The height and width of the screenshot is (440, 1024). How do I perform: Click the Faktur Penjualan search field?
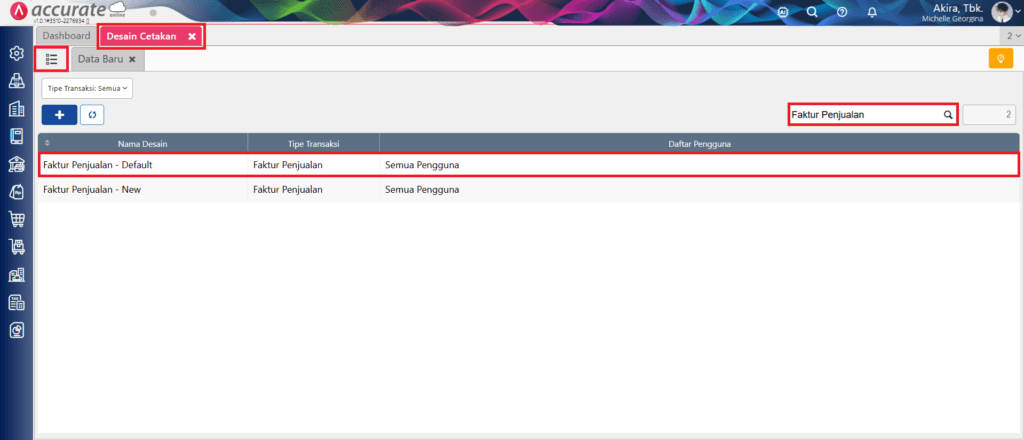pyautogui.click(x=864, y=115)
